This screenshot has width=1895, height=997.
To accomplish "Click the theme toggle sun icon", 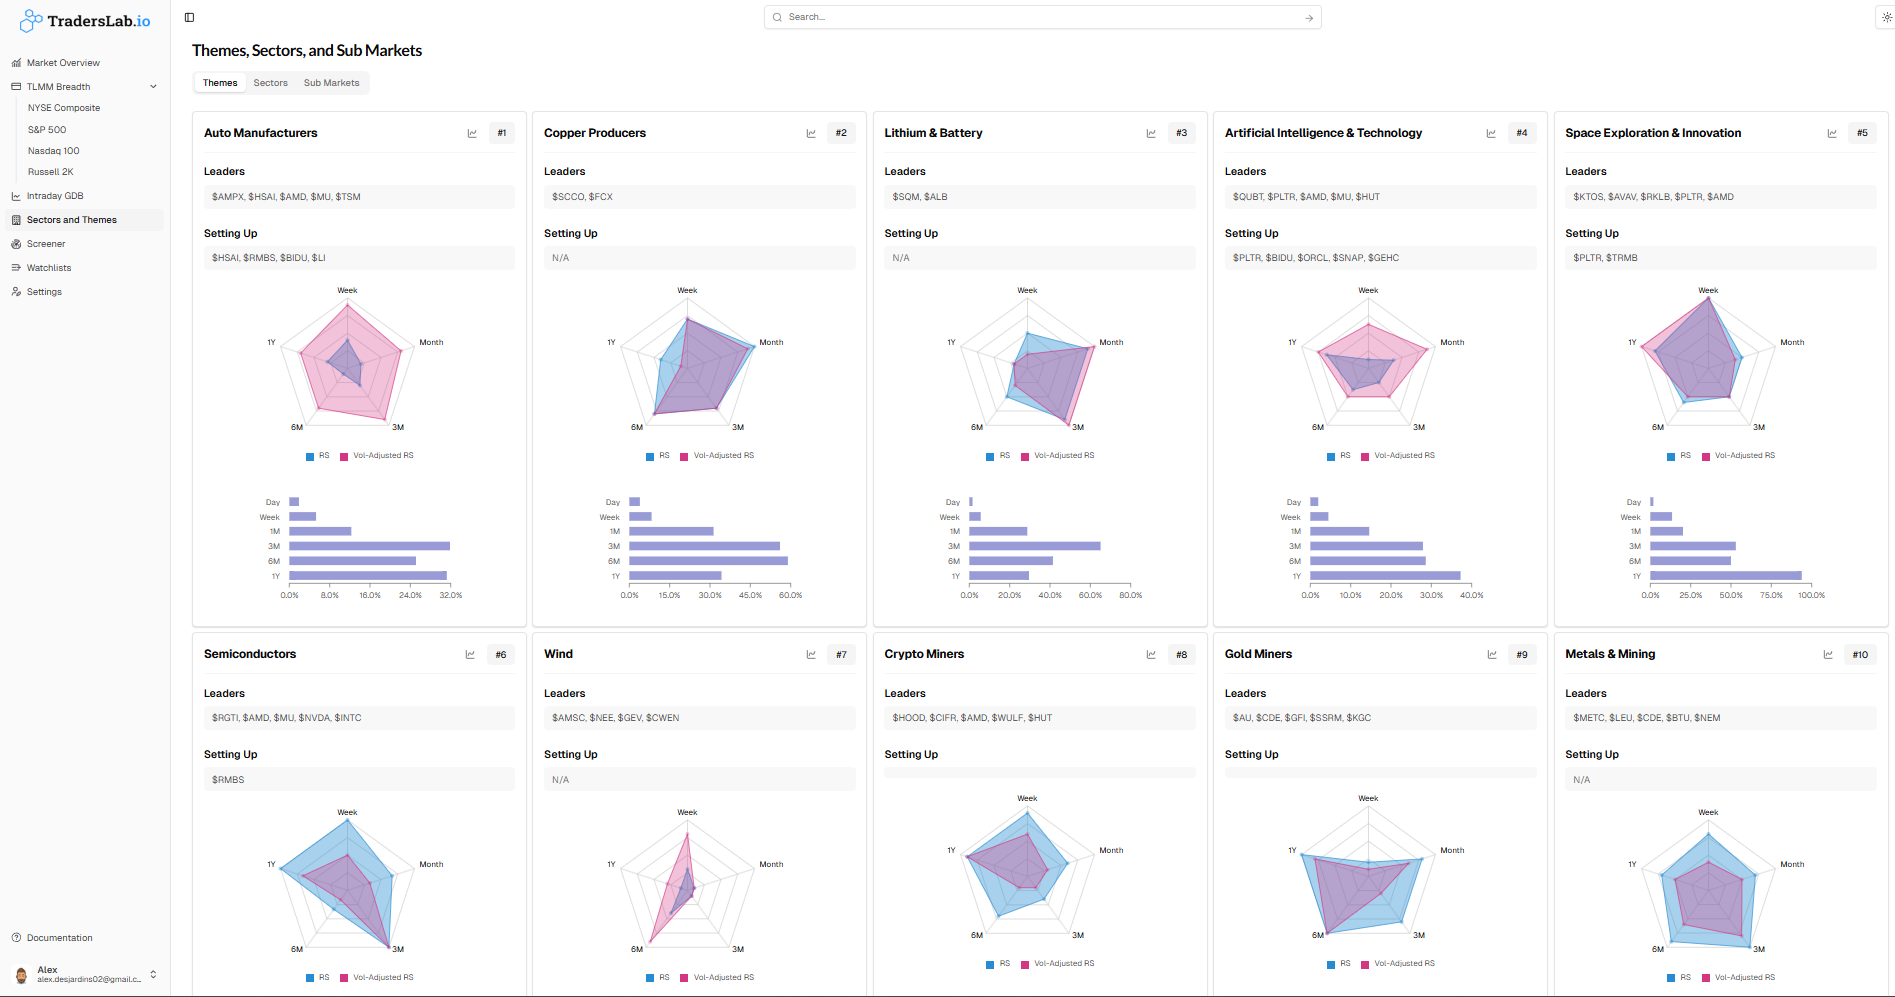I will pos(1887,17).
